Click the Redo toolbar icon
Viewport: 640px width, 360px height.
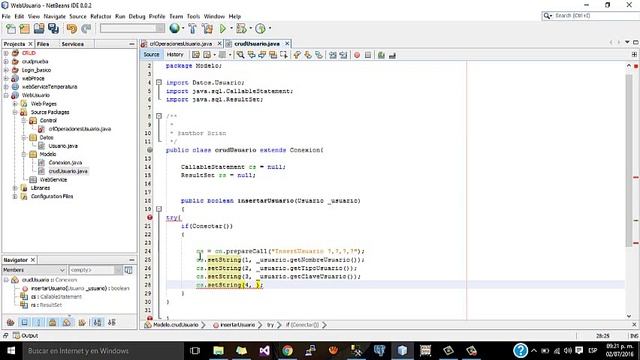coord(86,29)
